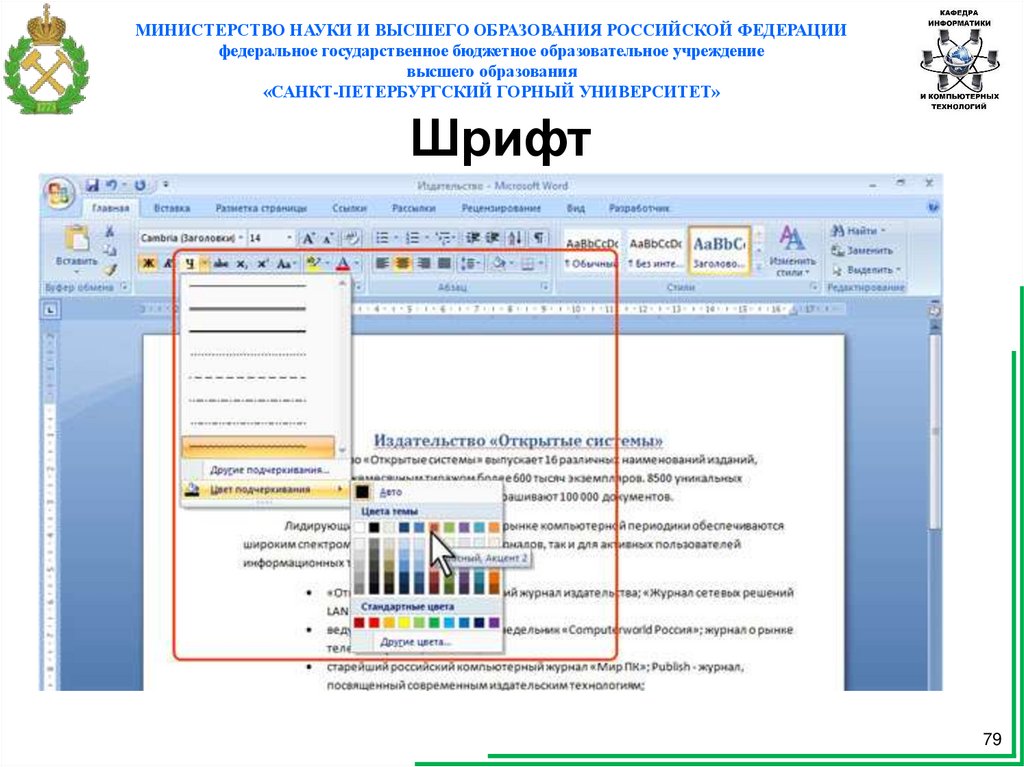
Task: Click the format painter brush icon
Action: 110,269
